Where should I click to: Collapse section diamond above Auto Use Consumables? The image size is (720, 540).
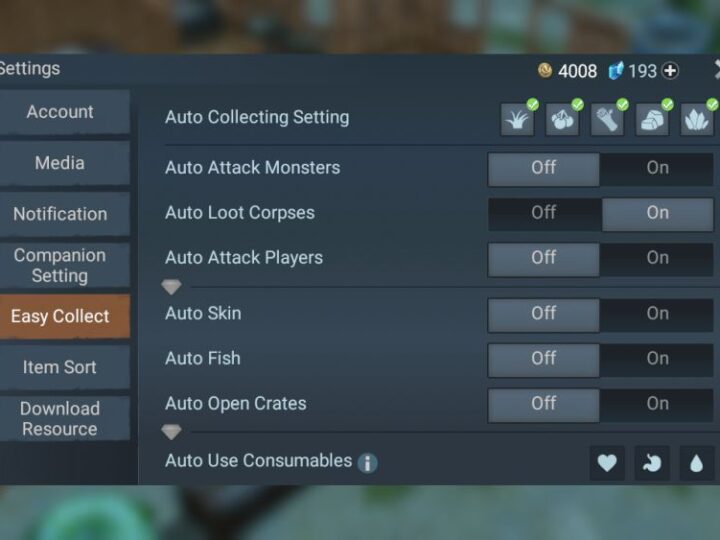[171, 432]
